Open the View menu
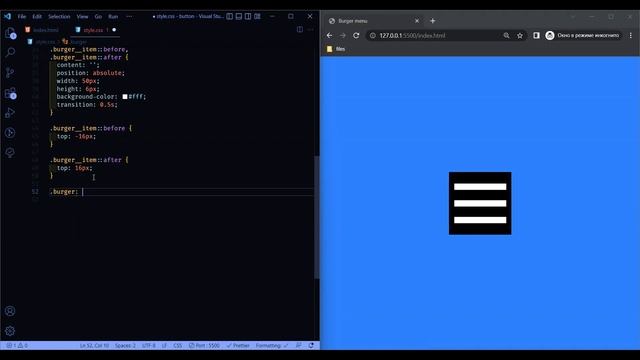640x360 pixels. [82, 17]
